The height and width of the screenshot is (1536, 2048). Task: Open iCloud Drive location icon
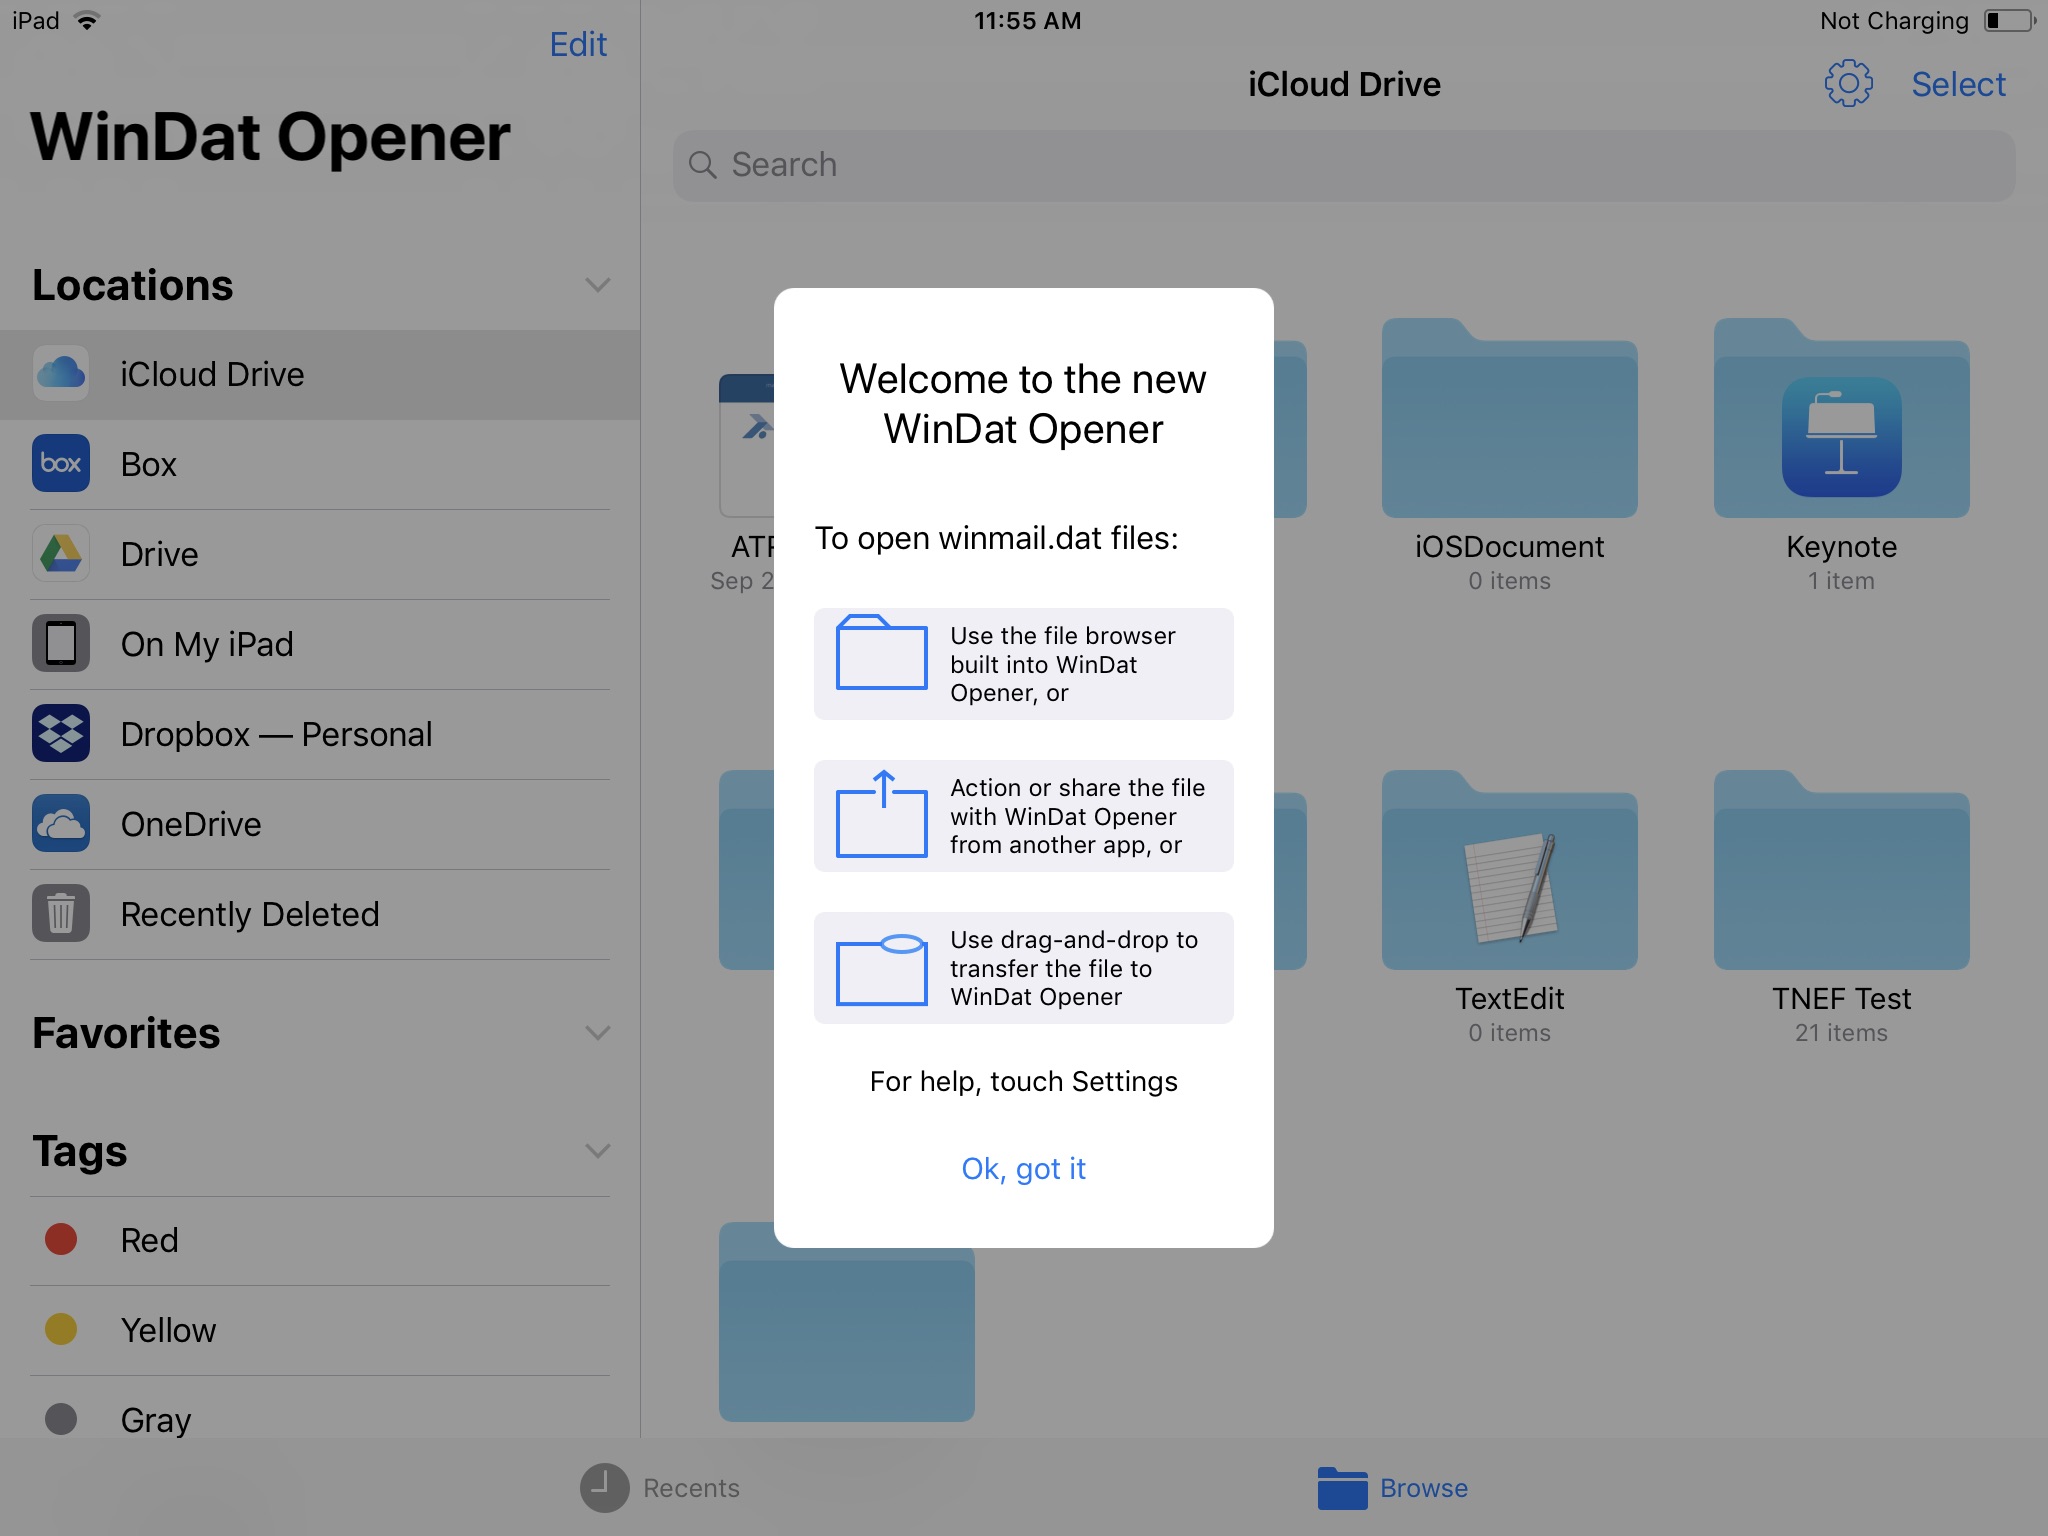(x=61, y=374)
